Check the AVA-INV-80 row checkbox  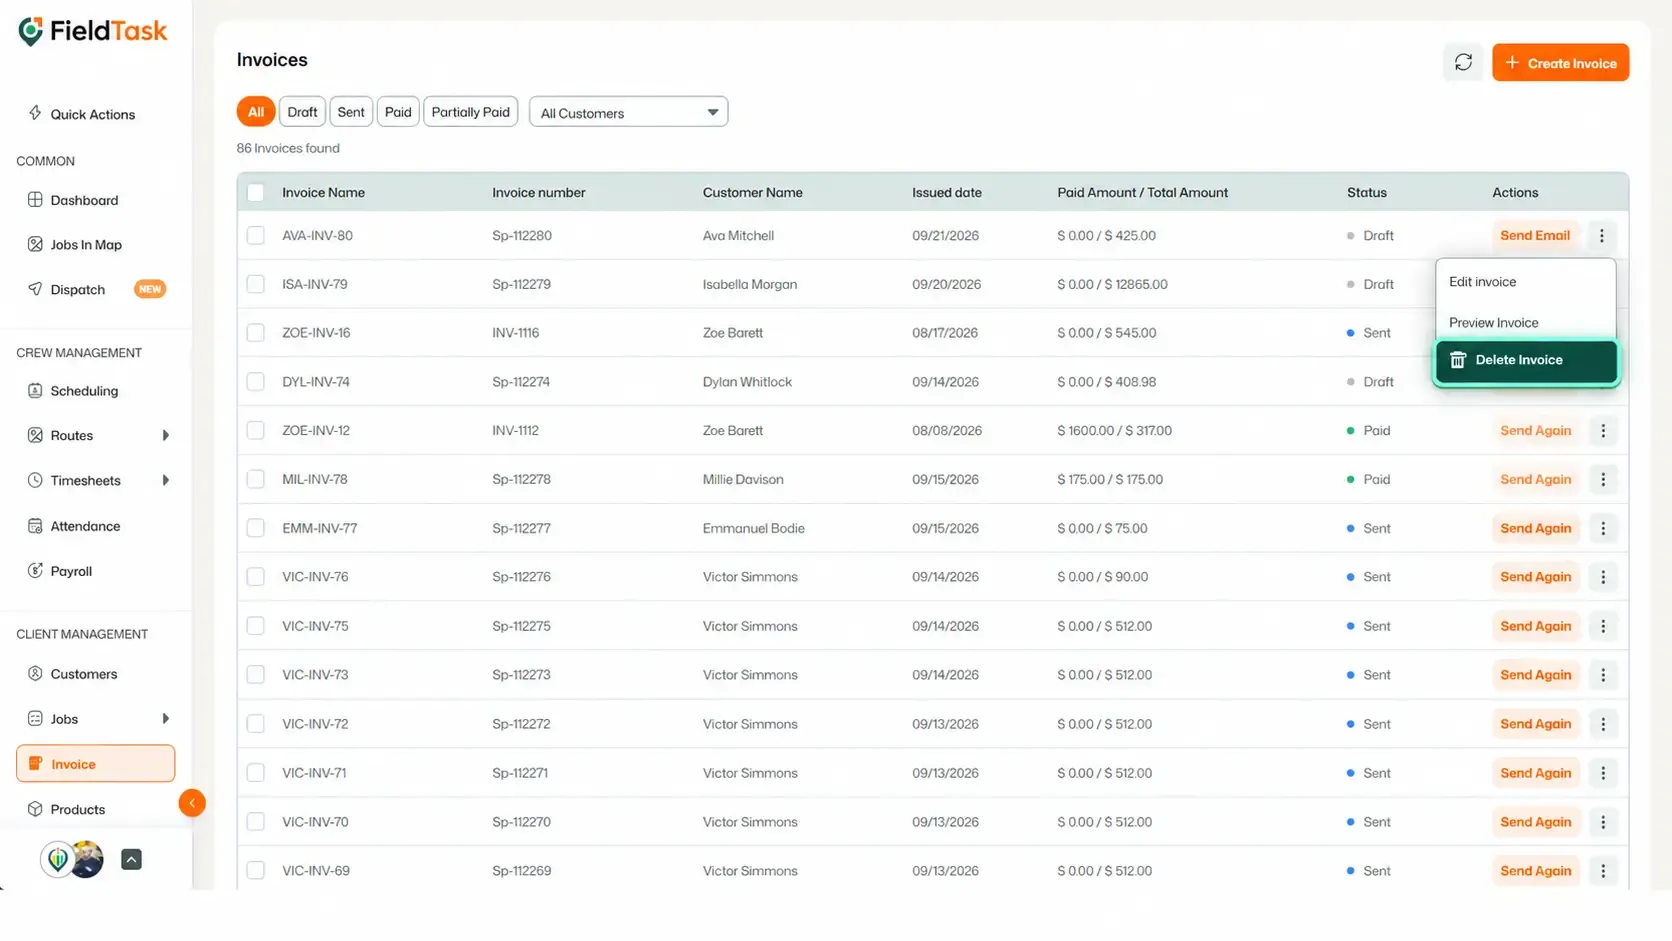256,235
